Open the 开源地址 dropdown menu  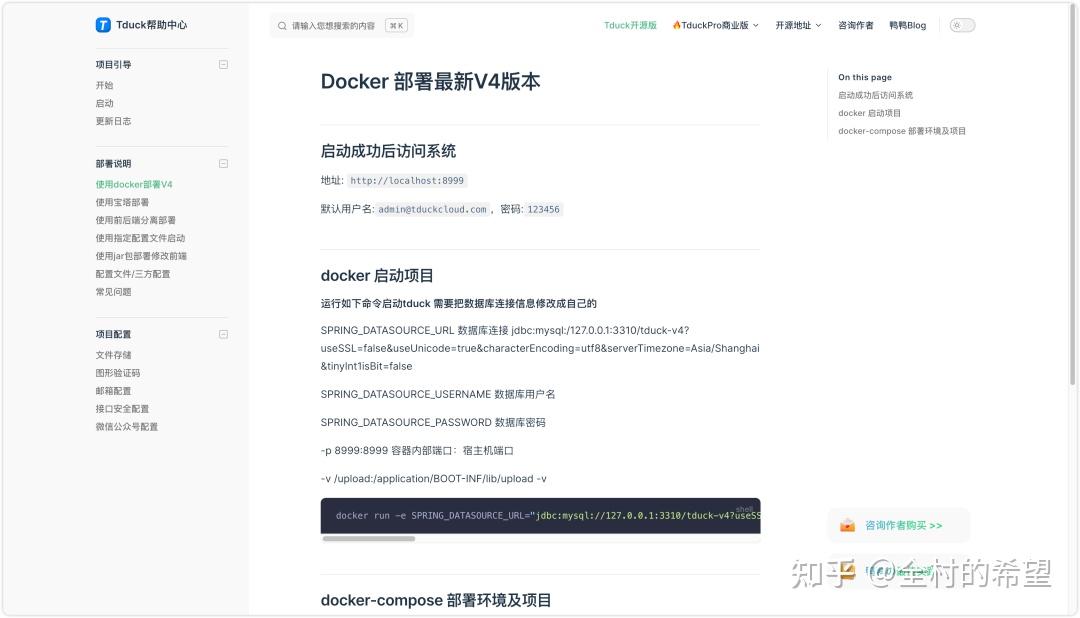pyautogui.click(x=798, y=25)
